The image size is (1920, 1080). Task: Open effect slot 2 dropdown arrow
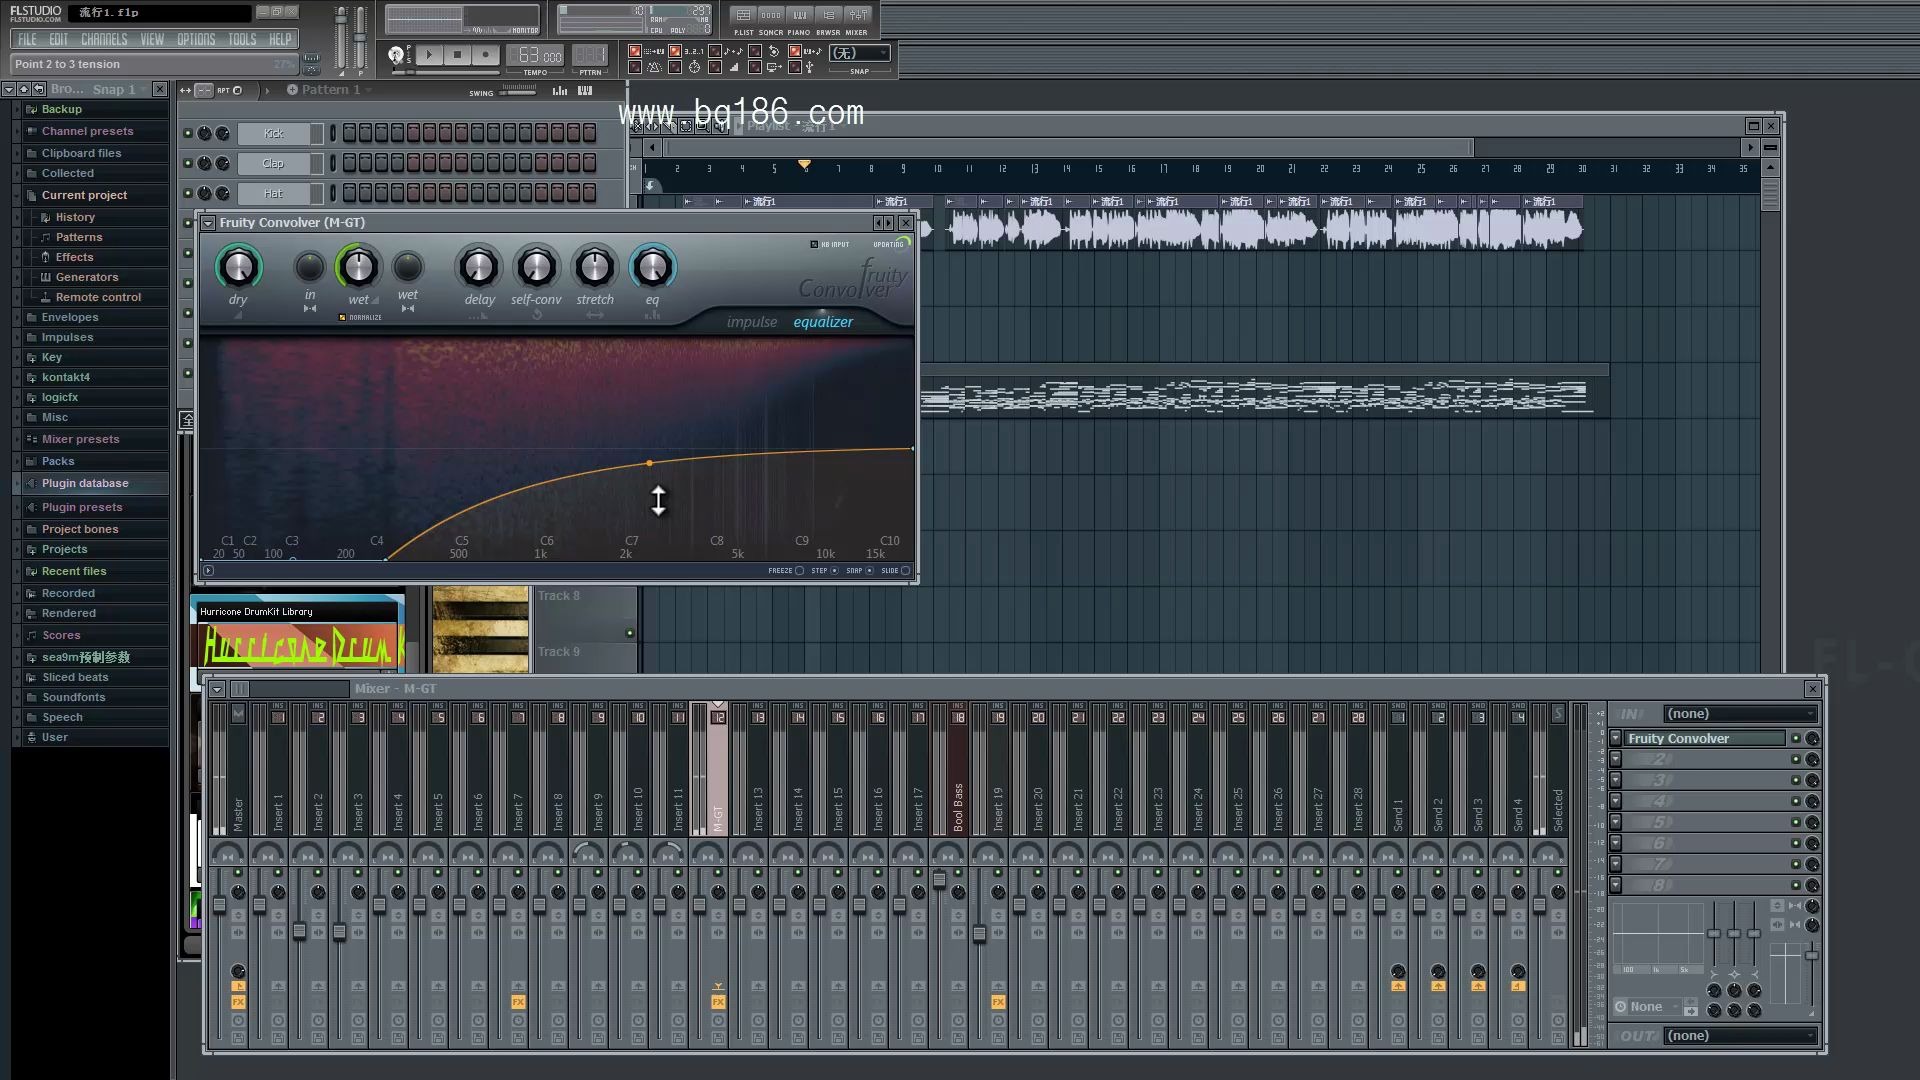coord(1615,760)
